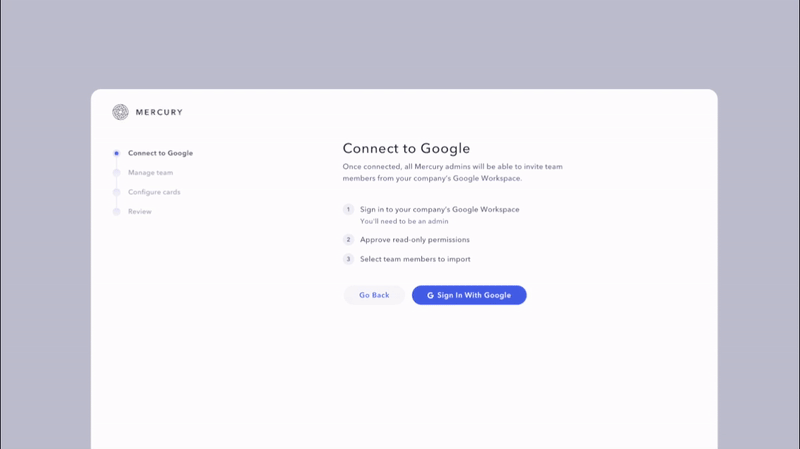Go to the Manage team step label
The width and height of the screenshot is (800, 449).
[x=150, y=173]
